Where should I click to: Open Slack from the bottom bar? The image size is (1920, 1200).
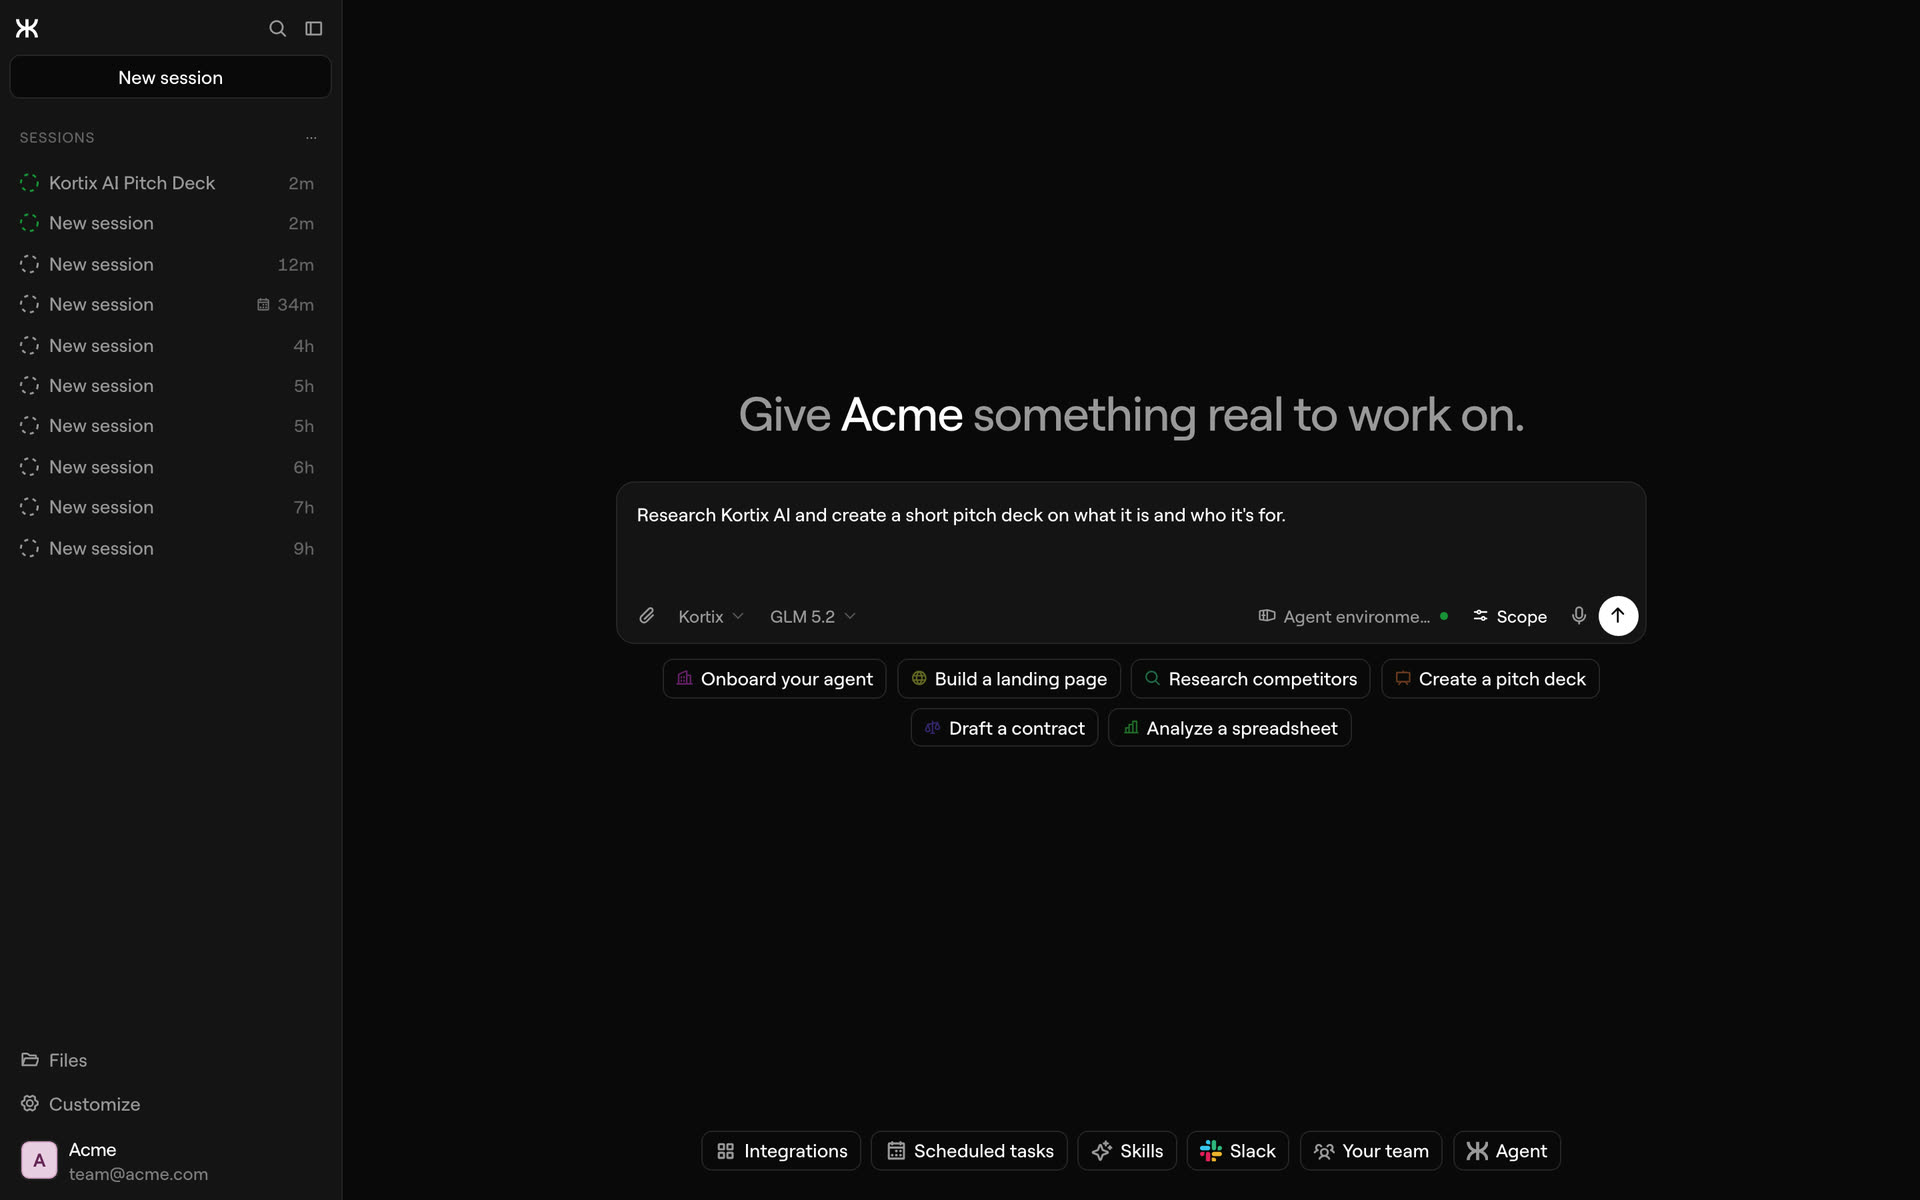[x=1238, y=1151]
